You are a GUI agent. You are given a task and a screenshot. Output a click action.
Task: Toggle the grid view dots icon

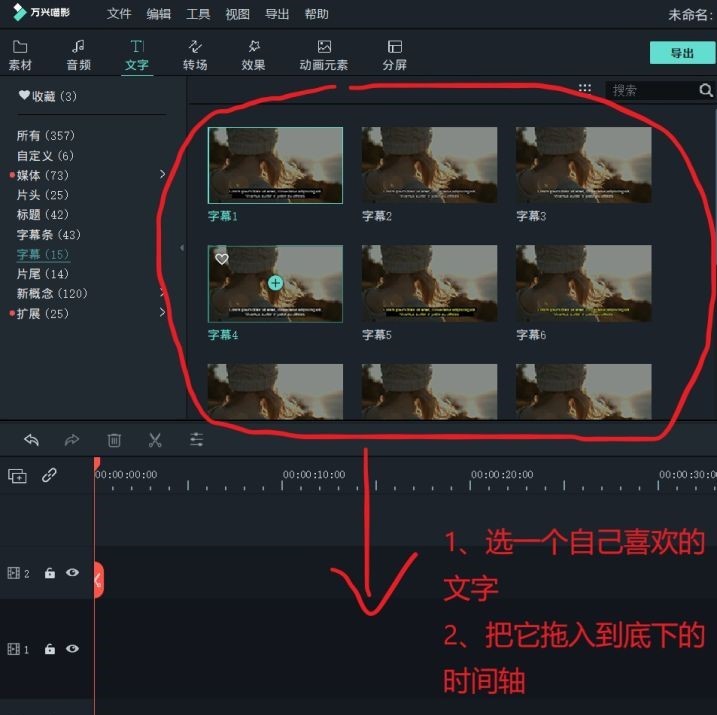(585, 88)
